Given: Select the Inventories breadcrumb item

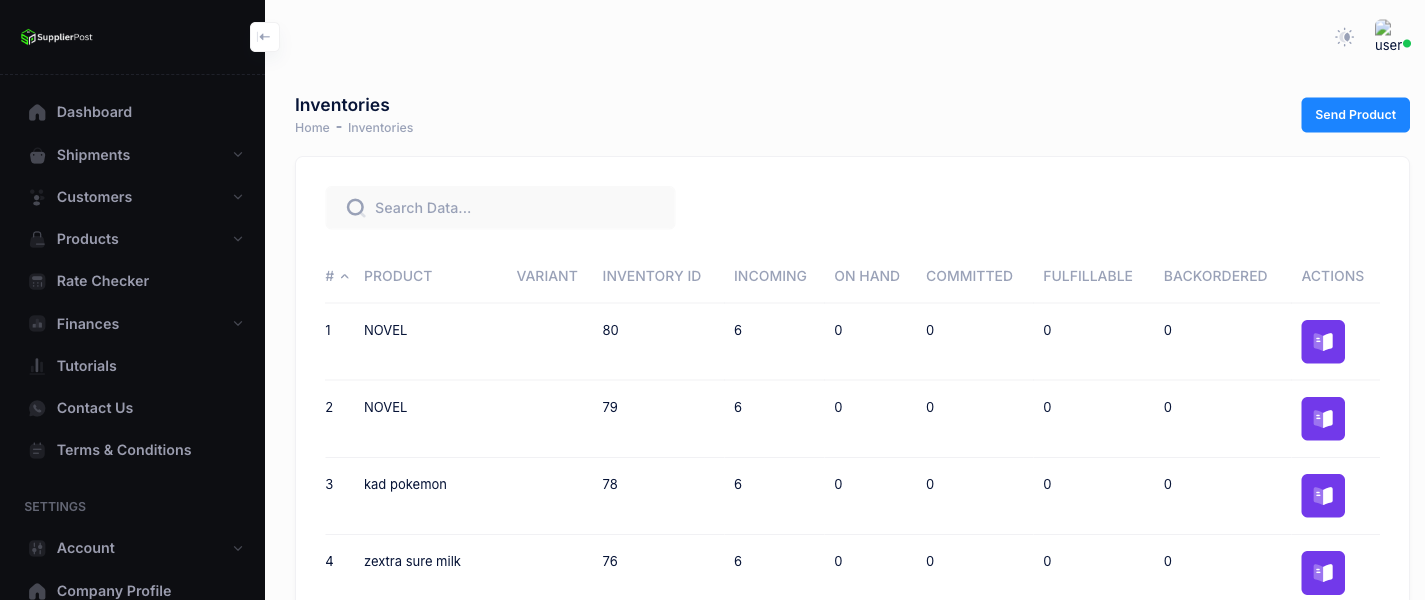Looking at the screenshot, I should (x=380, y=127).
